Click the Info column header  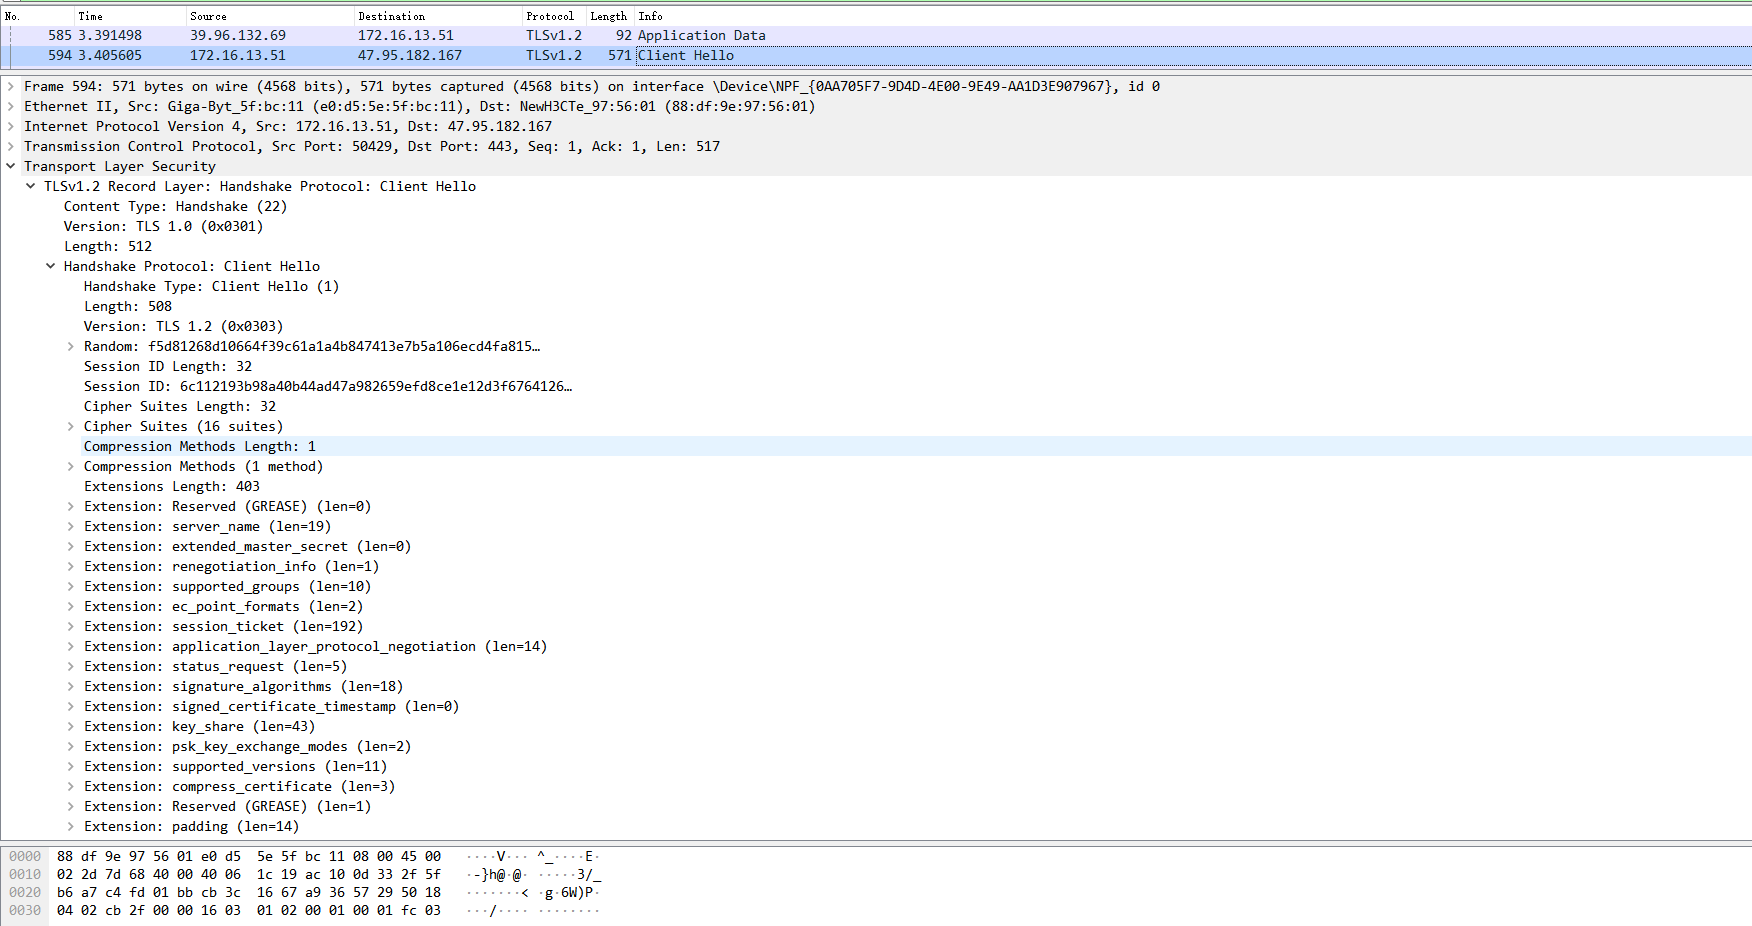point(1193,16)
